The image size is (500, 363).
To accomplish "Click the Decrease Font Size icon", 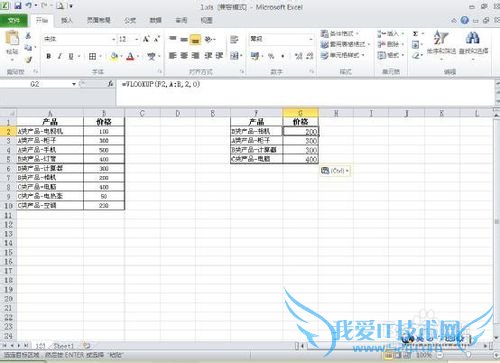I will click(x=157, y=39).
